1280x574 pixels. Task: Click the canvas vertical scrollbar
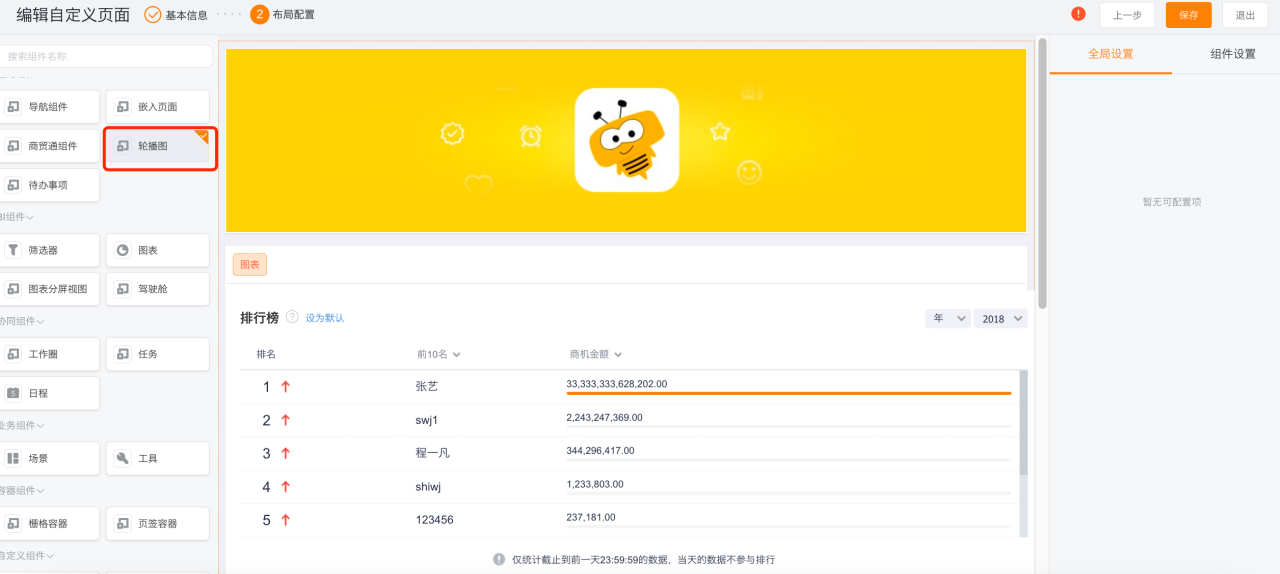coord(1042,173)
